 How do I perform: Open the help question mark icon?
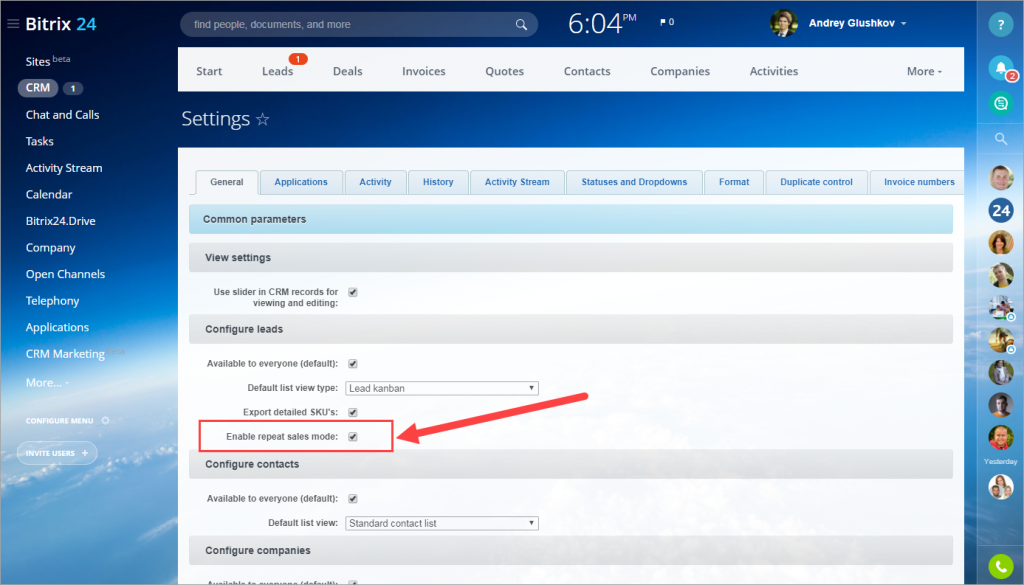(x=1000, y=24)
